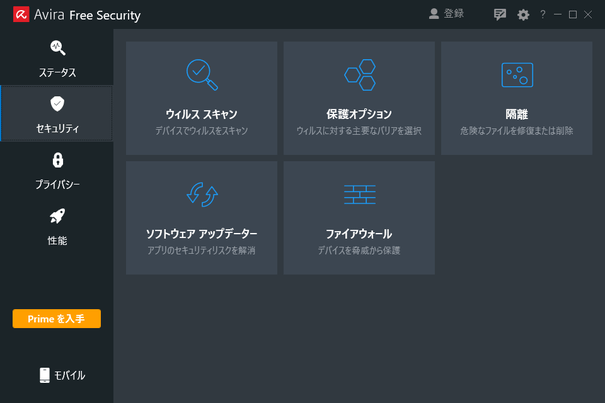The height and width of the screenshot is (403, 605).
Task: Click the Avira red logo icon
Action: (21, 15)
